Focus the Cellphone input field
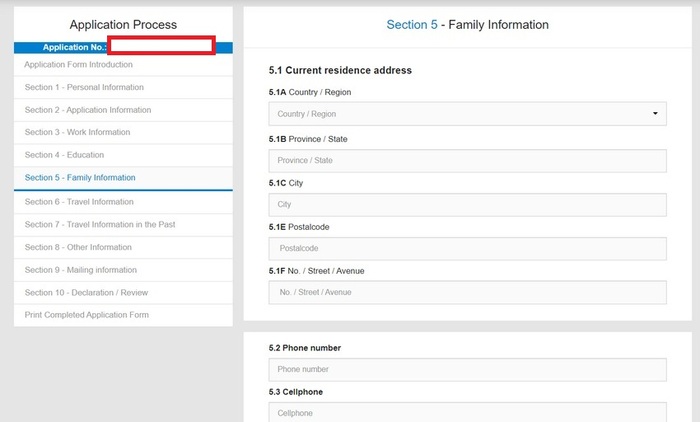700x422 pixels. click(x=467, y=412)
